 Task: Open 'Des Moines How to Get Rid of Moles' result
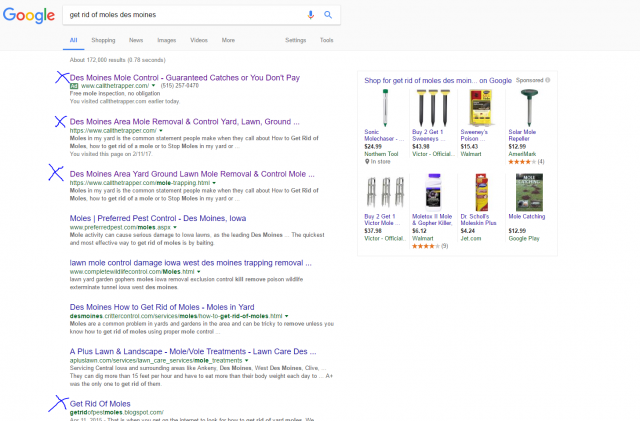[x=162, y=307]
